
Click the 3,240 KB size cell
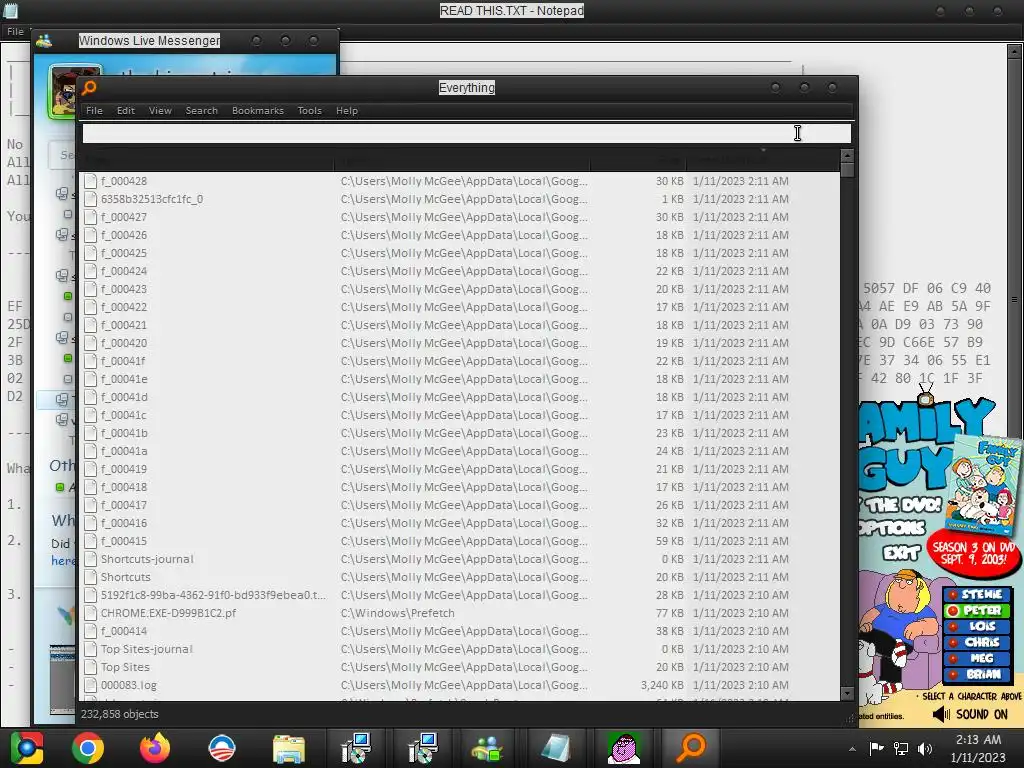pos(662,685)
